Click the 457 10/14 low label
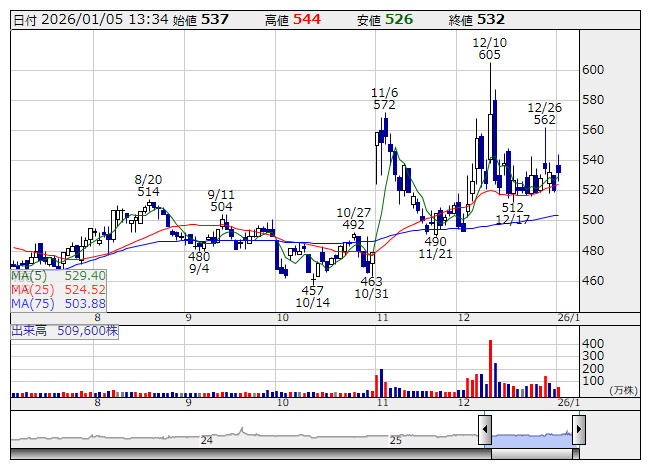 pyautogui.click(x=313, y=296)
